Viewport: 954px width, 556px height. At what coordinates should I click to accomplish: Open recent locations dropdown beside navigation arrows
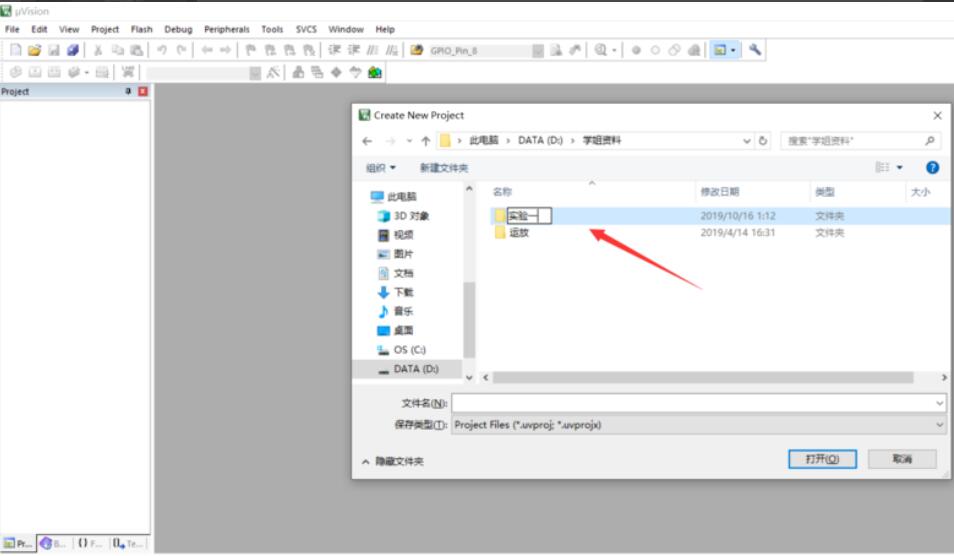409,141
